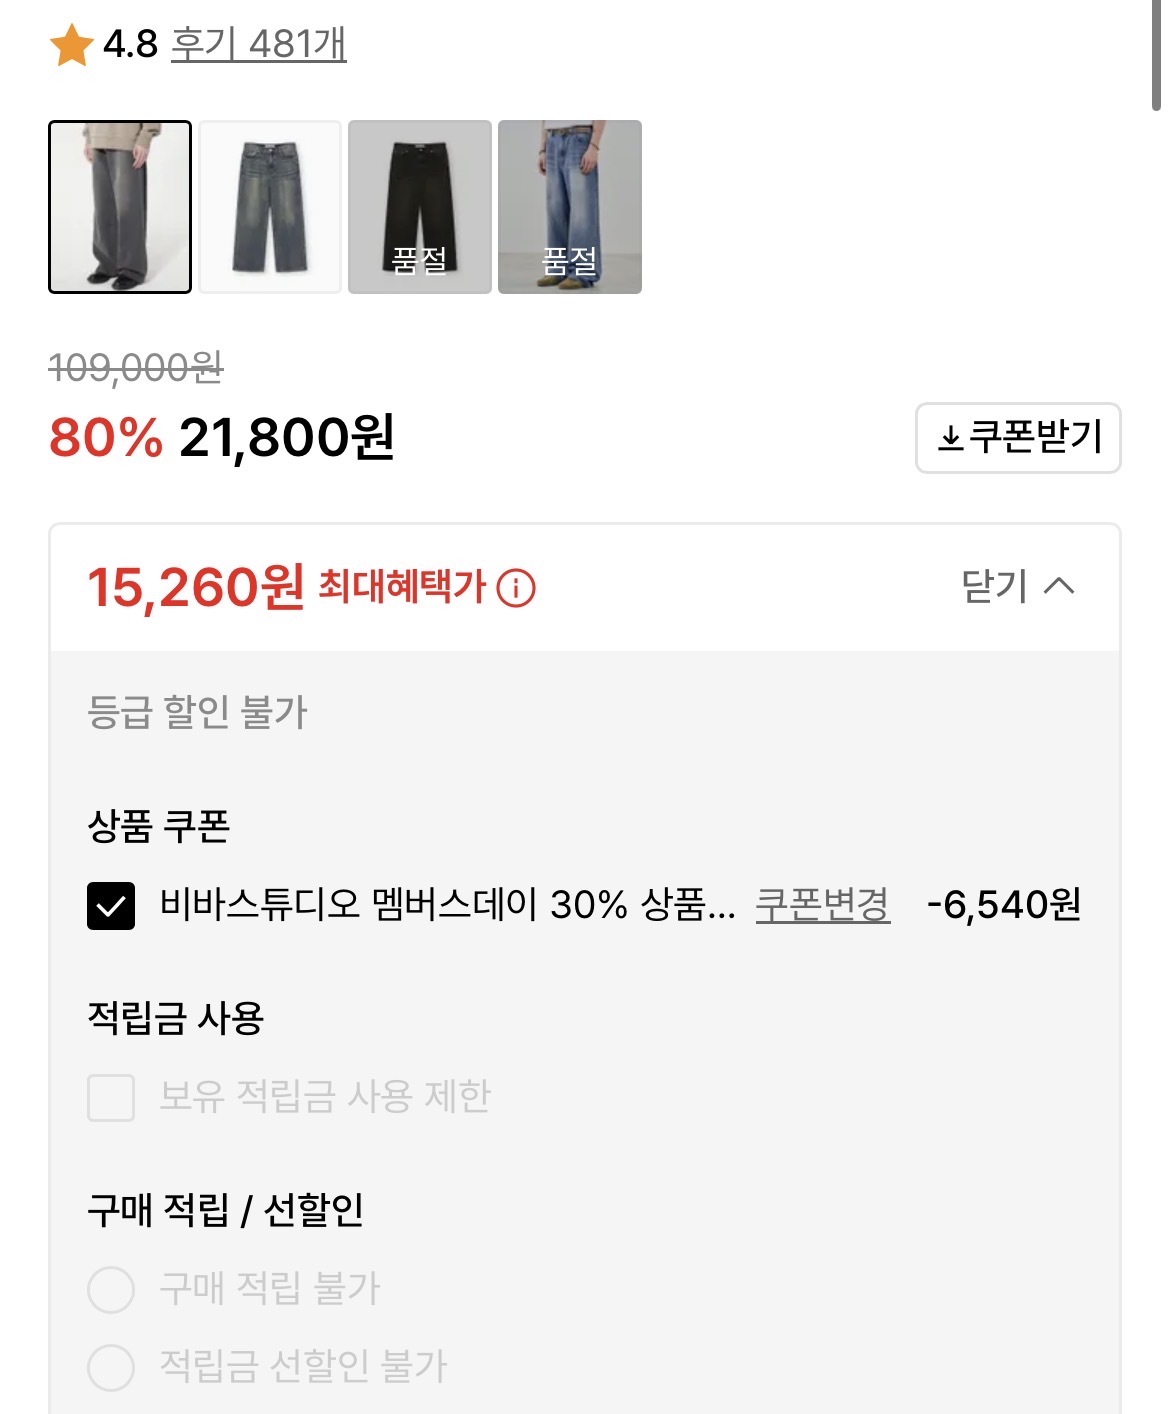Click the 비바스튜디오 멤버스데이 30% coupon name
This screenshot has height=1414, width=1170.
[447, 905]
